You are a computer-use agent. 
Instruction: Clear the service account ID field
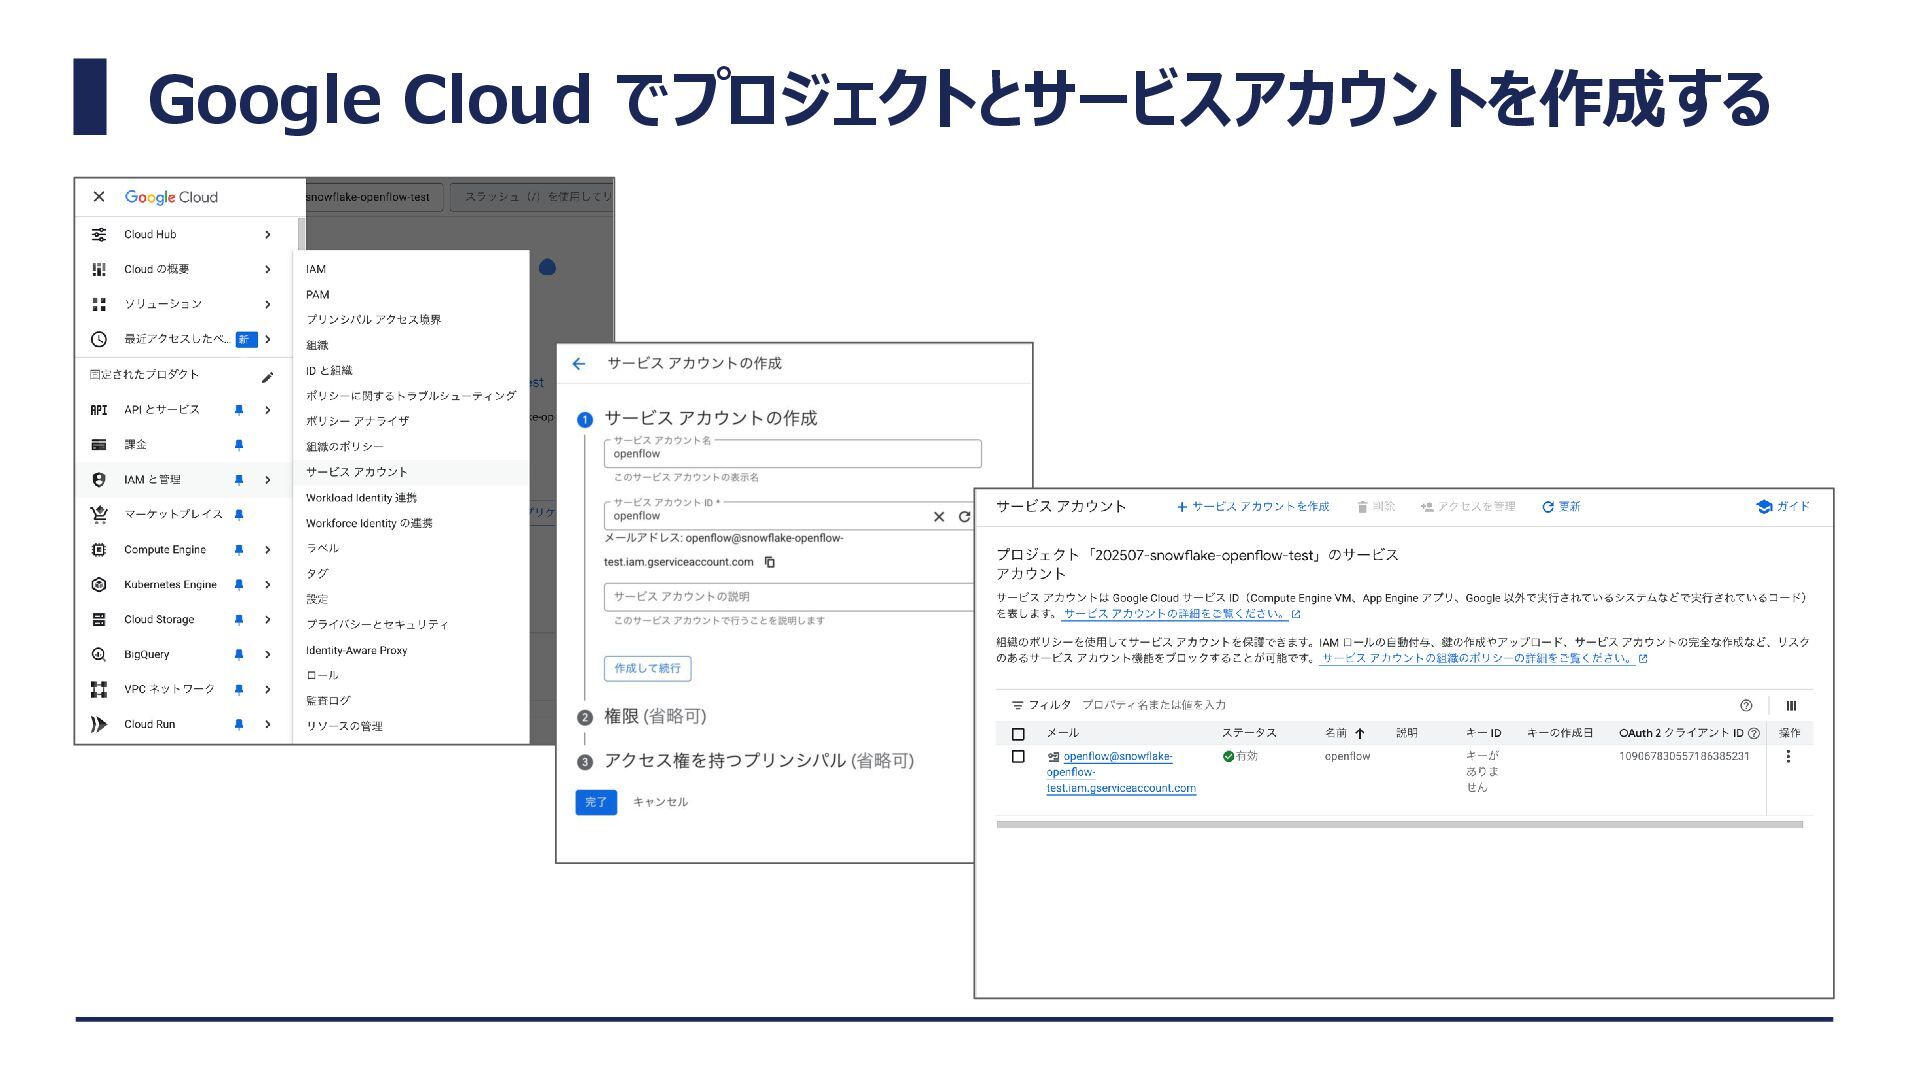pos(938,517)
